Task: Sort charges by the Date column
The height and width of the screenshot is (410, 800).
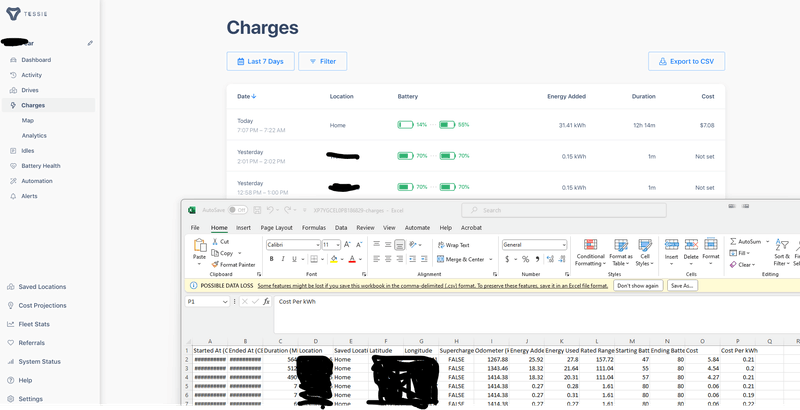Action: 246,96
